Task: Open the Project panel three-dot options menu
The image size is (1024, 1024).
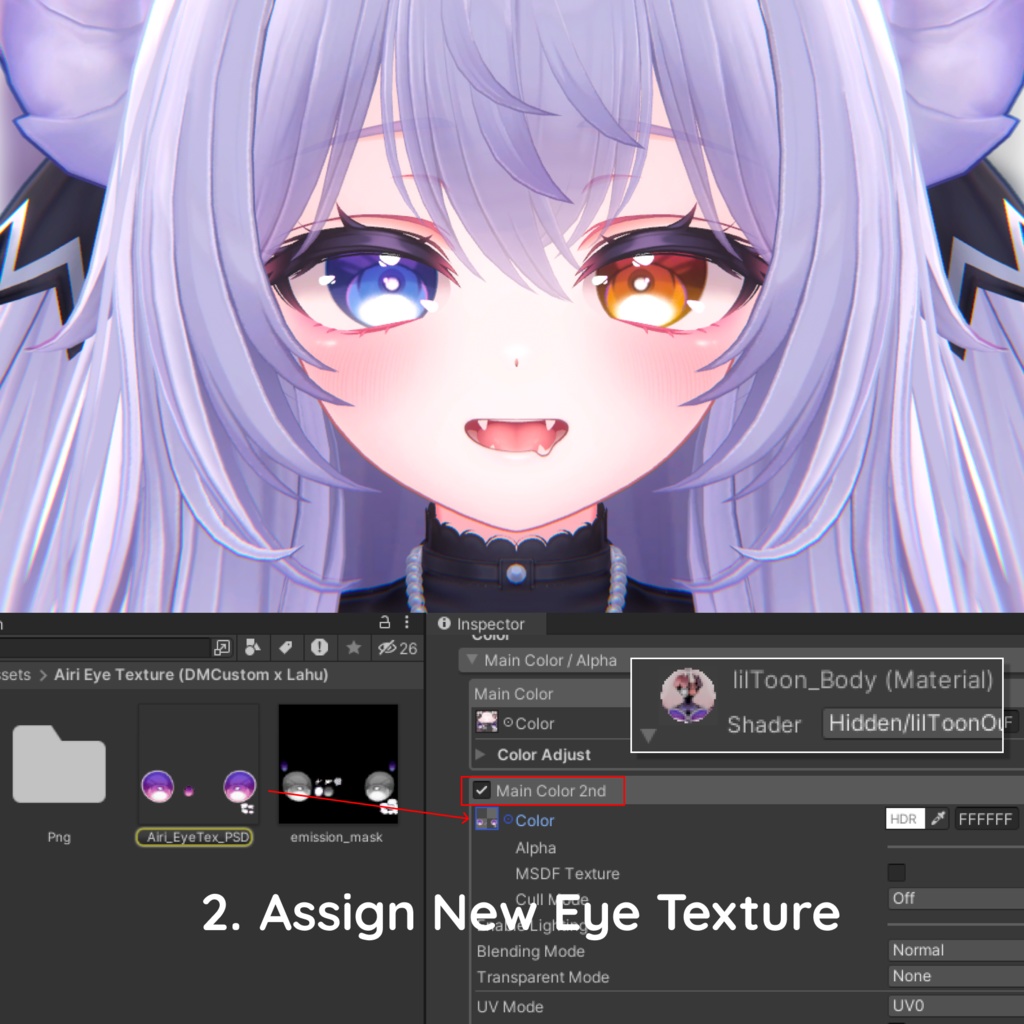Action: 406,622
